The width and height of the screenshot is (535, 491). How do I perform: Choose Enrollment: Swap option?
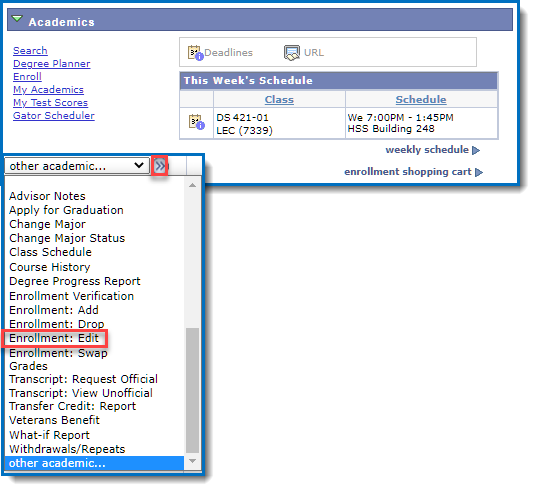click(58, 353)
